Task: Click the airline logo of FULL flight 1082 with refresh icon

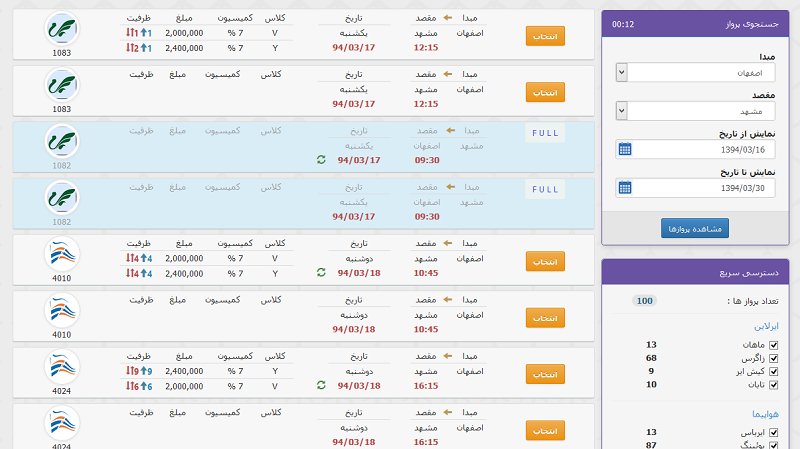Action: pos(62,141)
